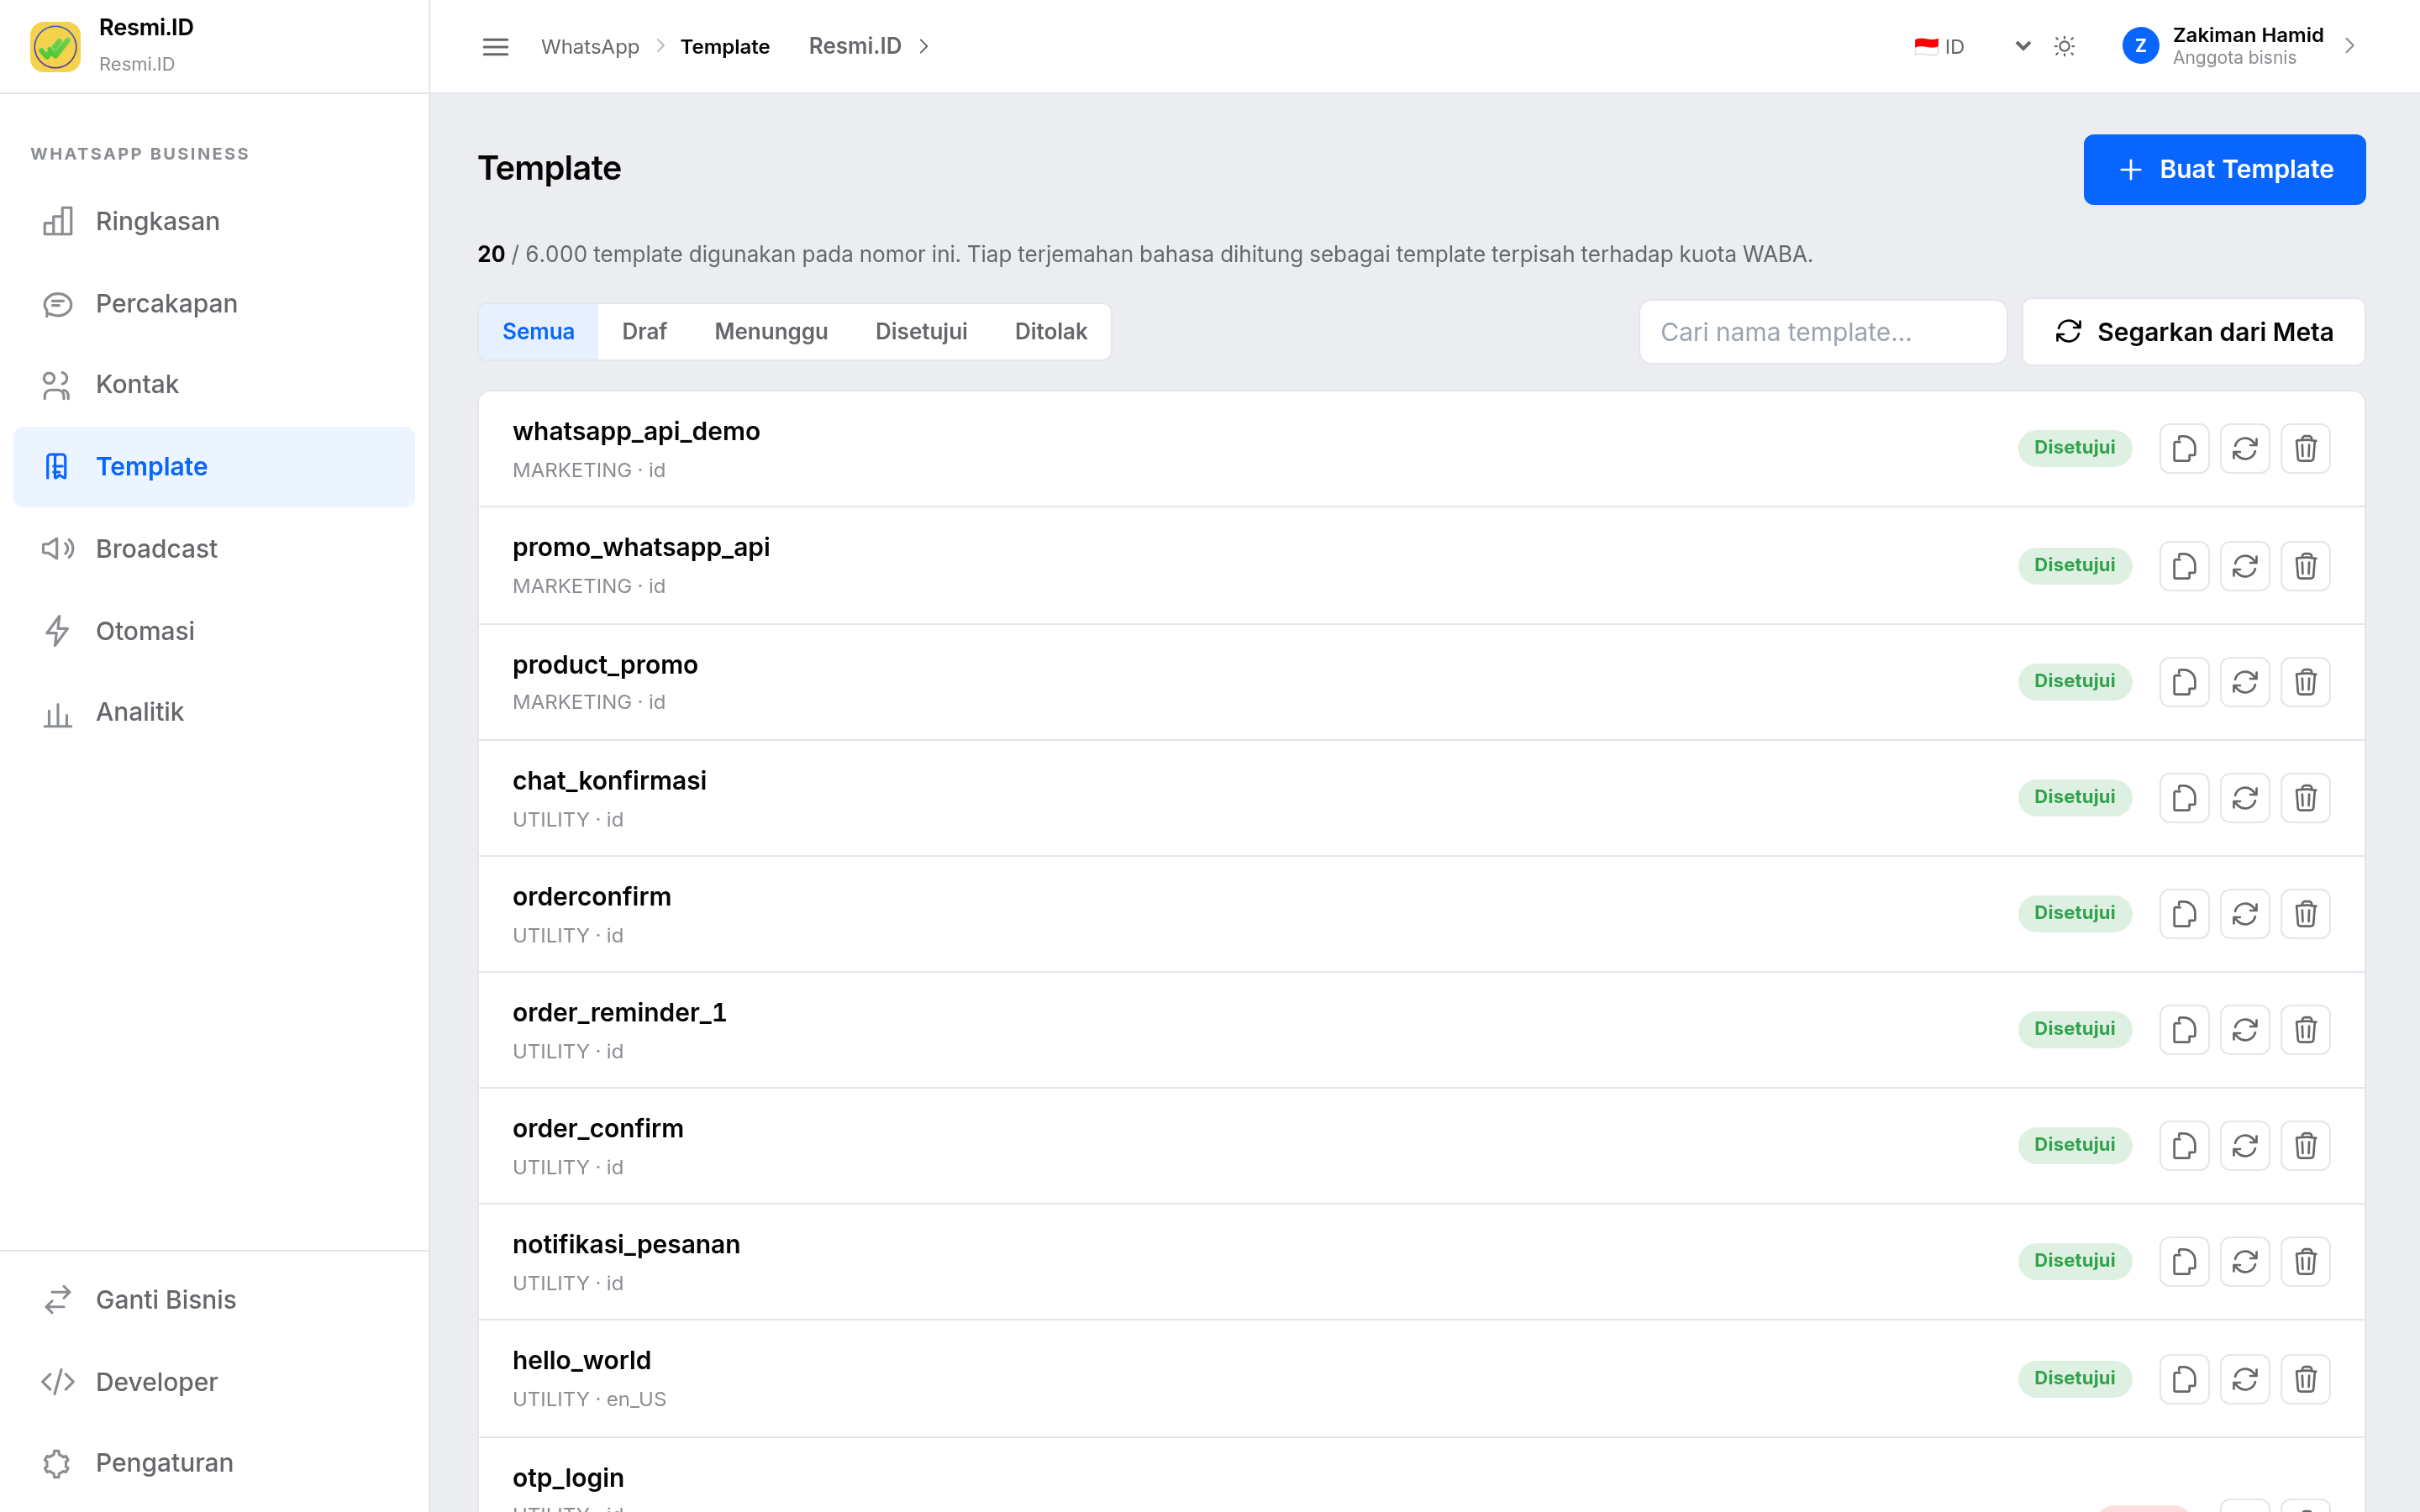Click the Buat Template button

coord(2224,170)
